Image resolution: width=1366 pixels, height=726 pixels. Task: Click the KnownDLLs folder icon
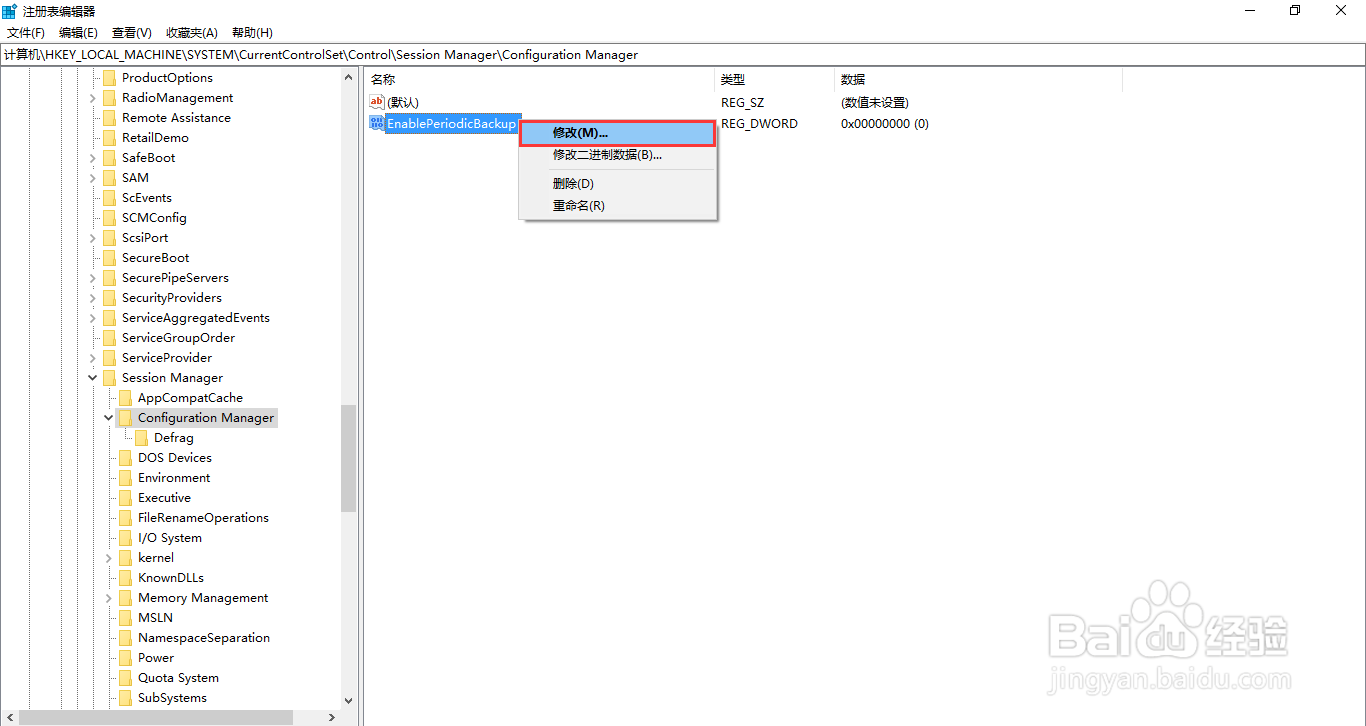tap(126, 577)
